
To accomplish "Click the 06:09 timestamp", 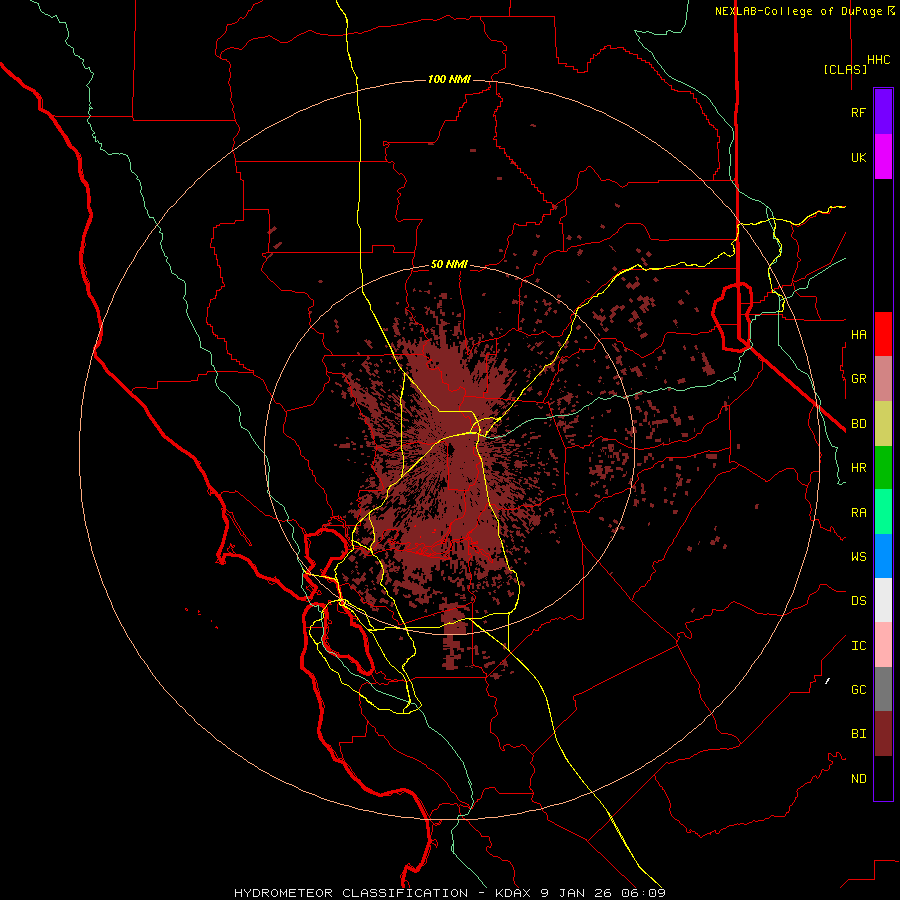I will point(646,893).
